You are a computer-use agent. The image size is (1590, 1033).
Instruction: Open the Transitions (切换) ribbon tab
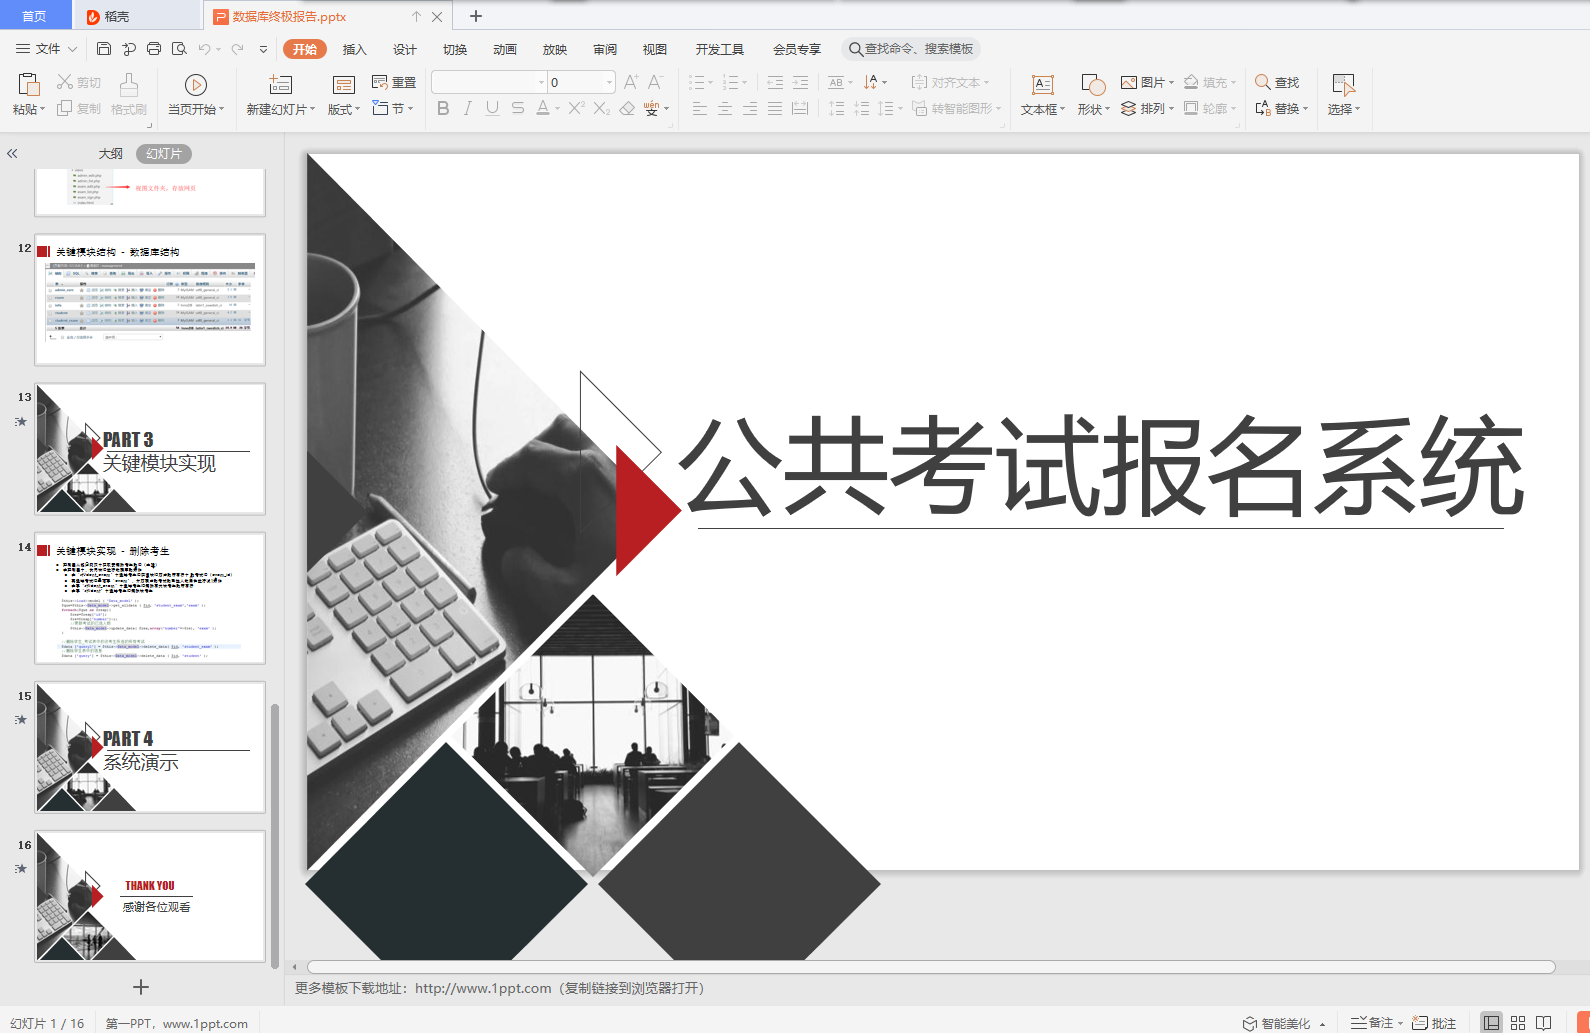455,49
